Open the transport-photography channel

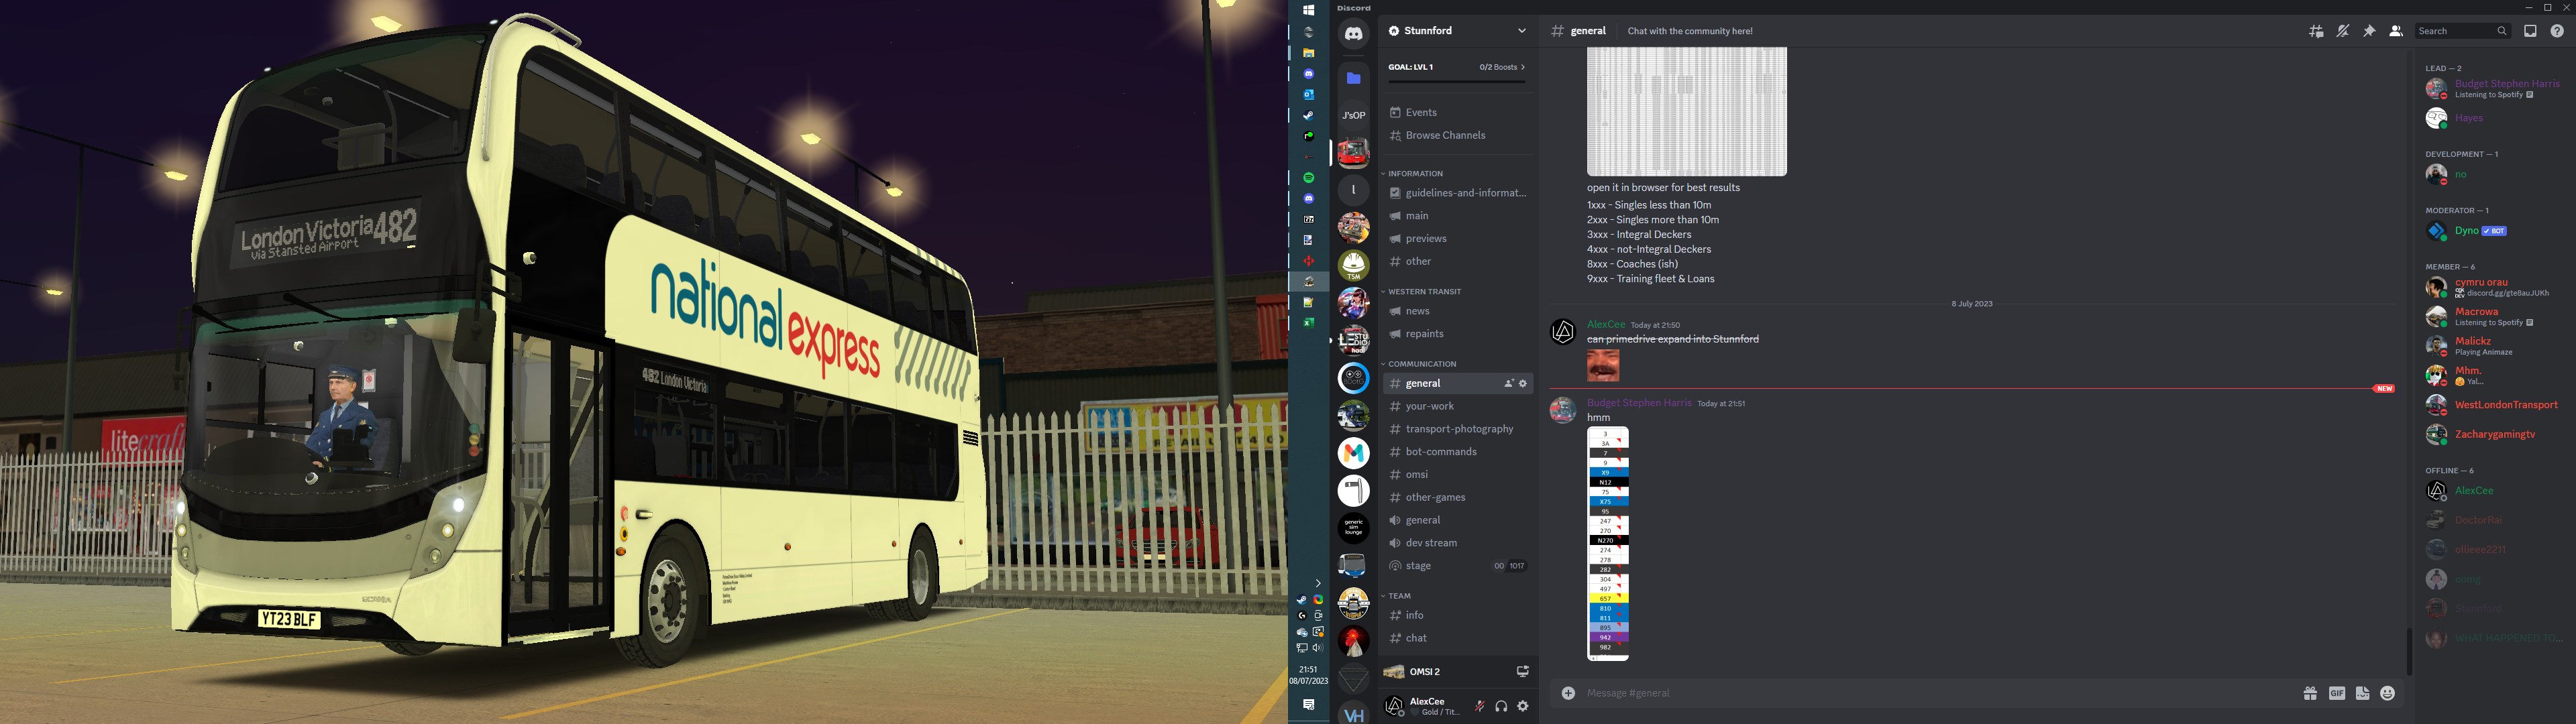pyautogui.click(x=1458, y=429)
